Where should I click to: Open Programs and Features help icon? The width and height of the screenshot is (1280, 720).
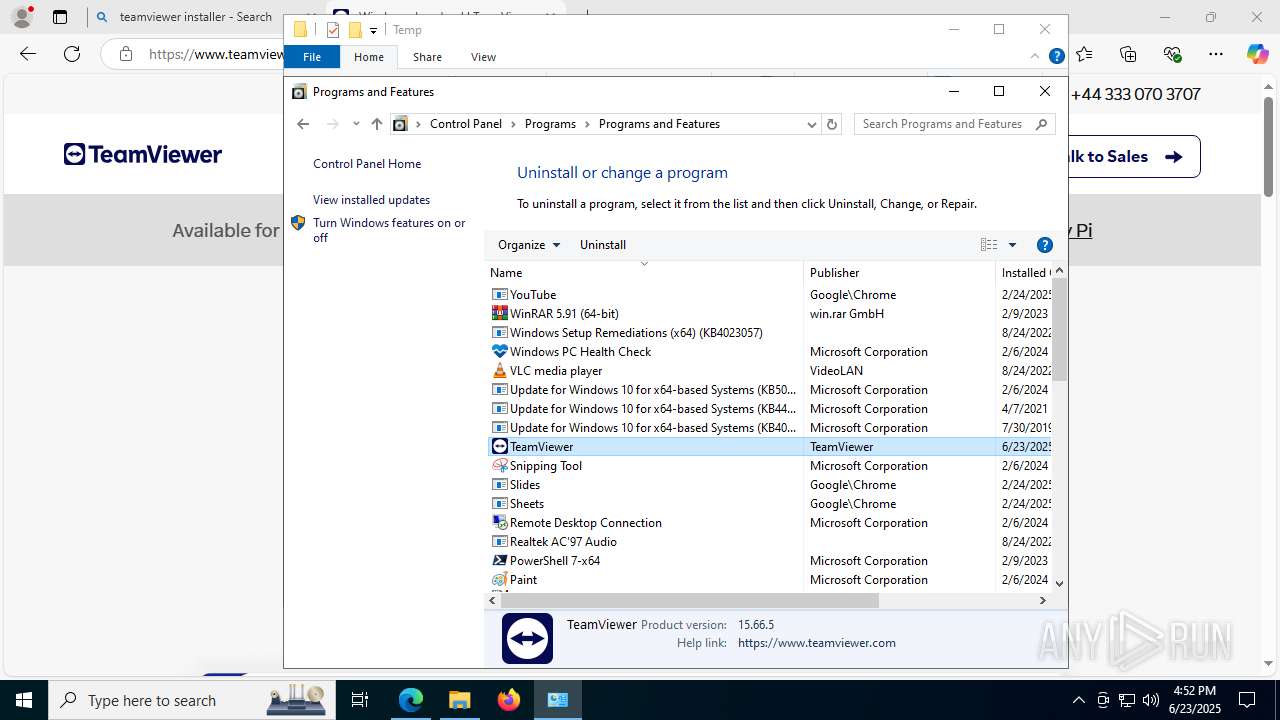pyautogui.click(x=1045, y=245)
